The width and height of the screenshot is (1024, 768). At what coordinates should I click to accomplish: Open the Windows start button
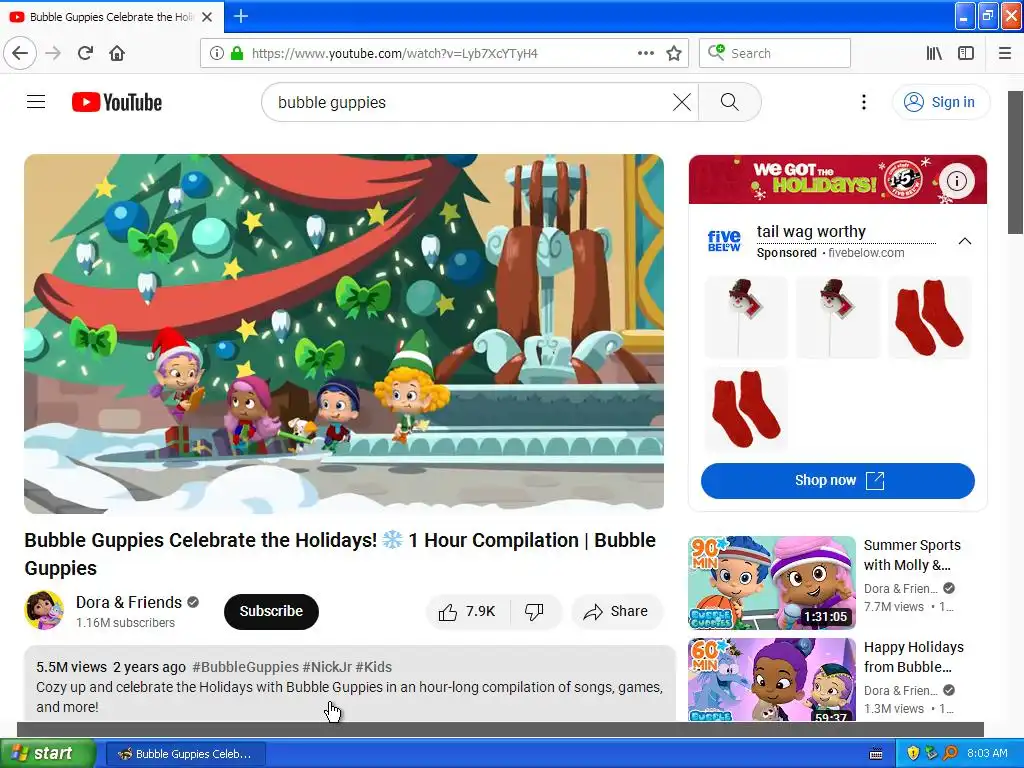pyautogui.click(x=47, y=754)
